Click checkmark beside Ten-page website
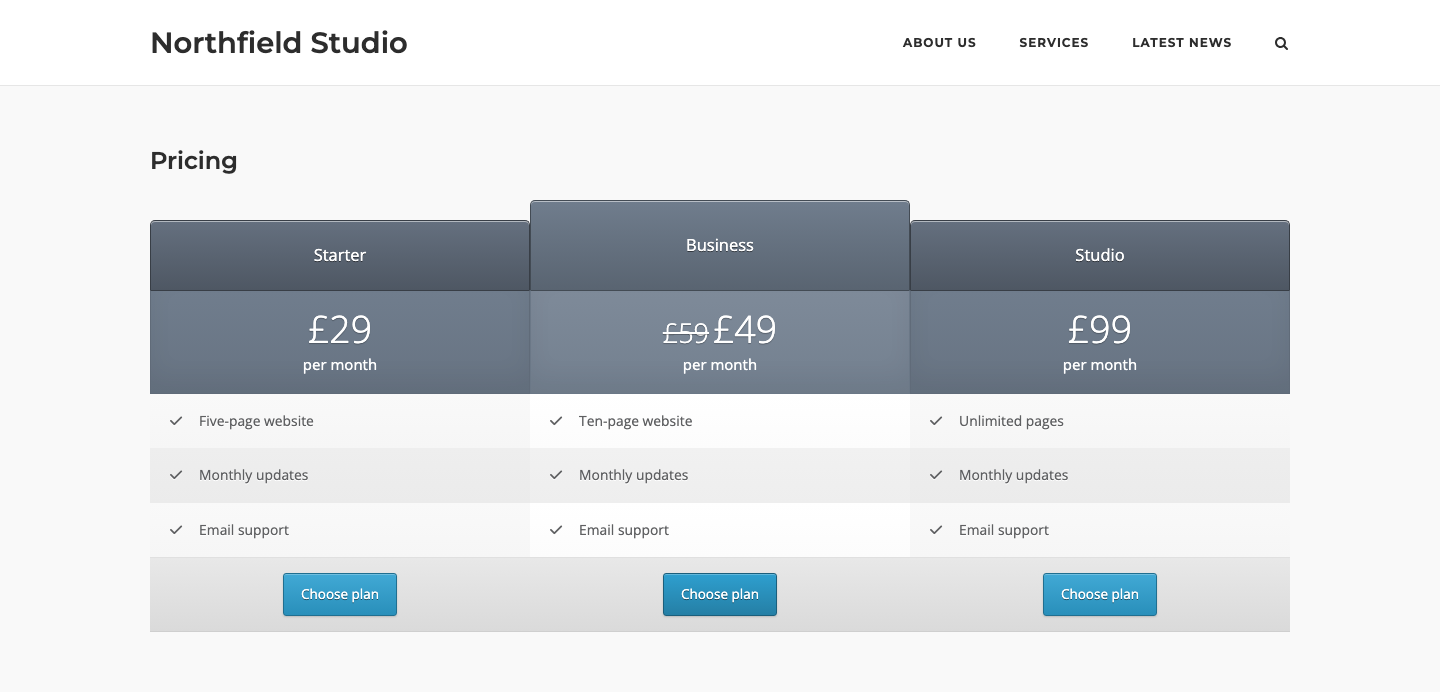Screen dimensions: 1440x692 click(x=556, y=421)
